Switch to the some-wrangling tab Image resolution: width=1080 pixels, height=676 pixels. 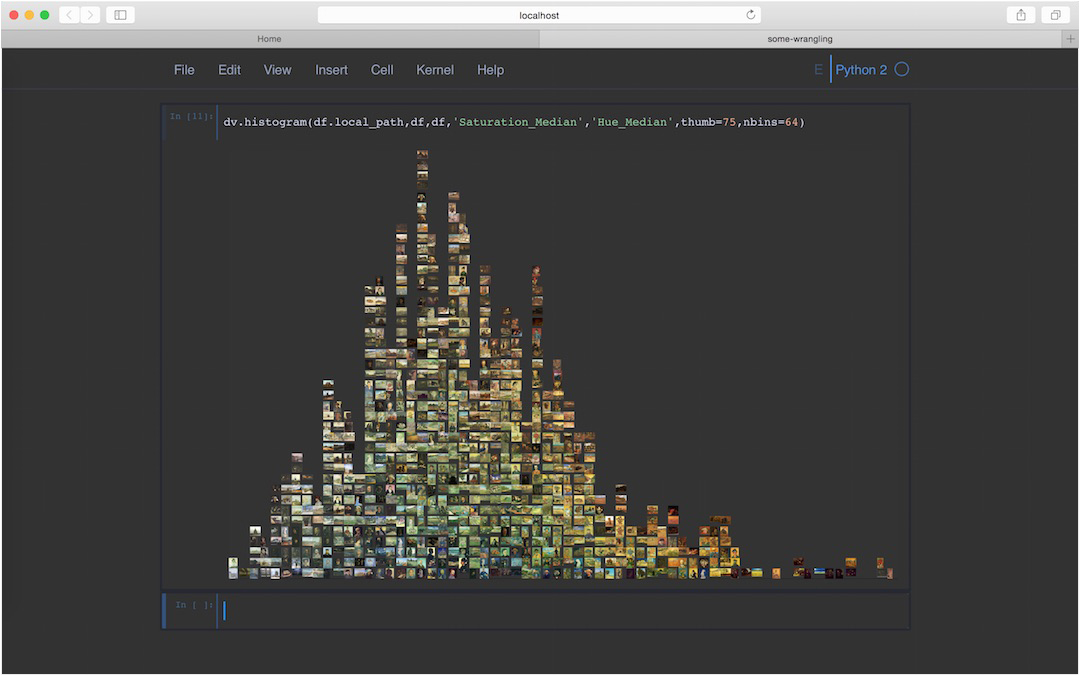pyautogui.click(x=800, y=39)
